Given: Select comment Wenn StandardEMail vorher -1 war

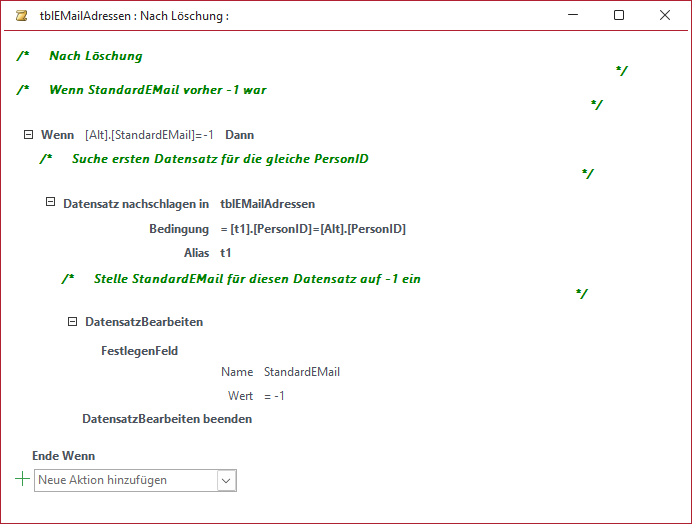Looking at the screenshot, I should (x=157, y=90).
